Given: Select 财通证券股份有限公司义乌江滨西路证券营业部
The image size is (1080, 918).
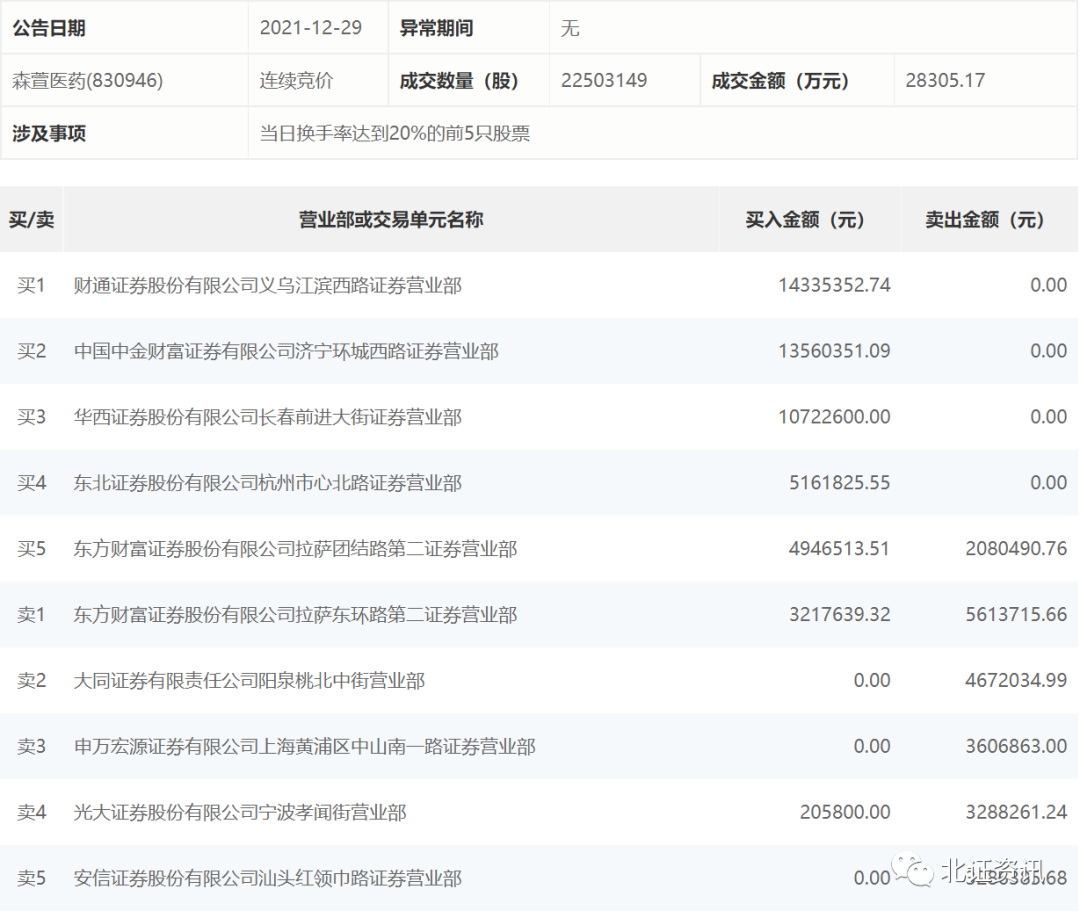Looking at the screenshot, I should click(x=268, y=285).
